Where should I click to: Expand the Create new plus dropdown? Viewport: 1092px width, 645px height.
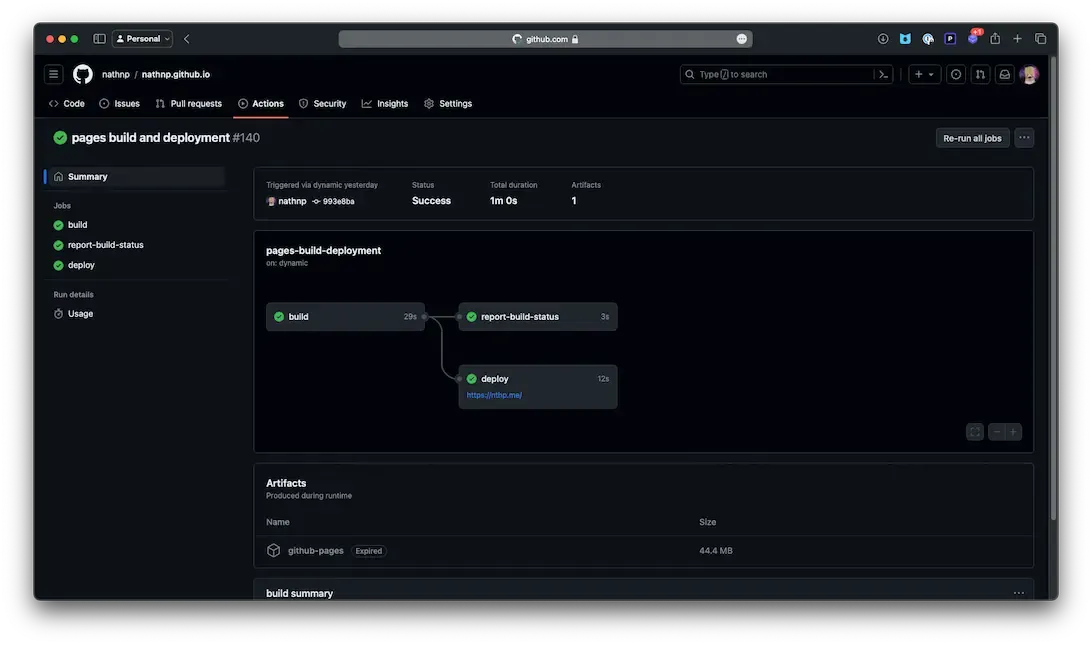(924, 74)
